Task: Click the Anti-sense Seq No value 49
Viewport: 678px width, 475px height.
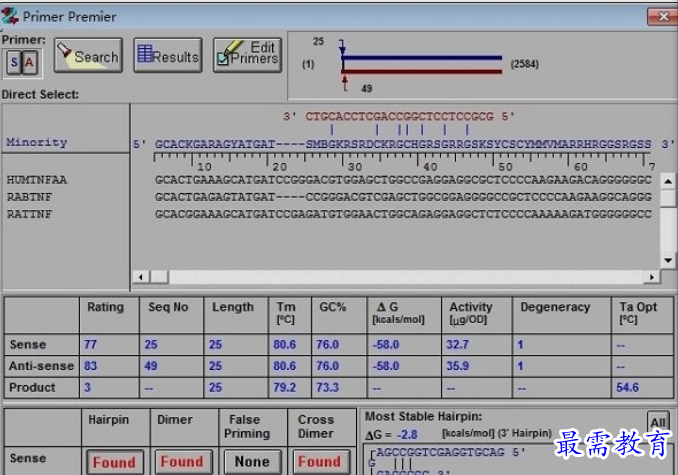Action: tap(150, 366)
